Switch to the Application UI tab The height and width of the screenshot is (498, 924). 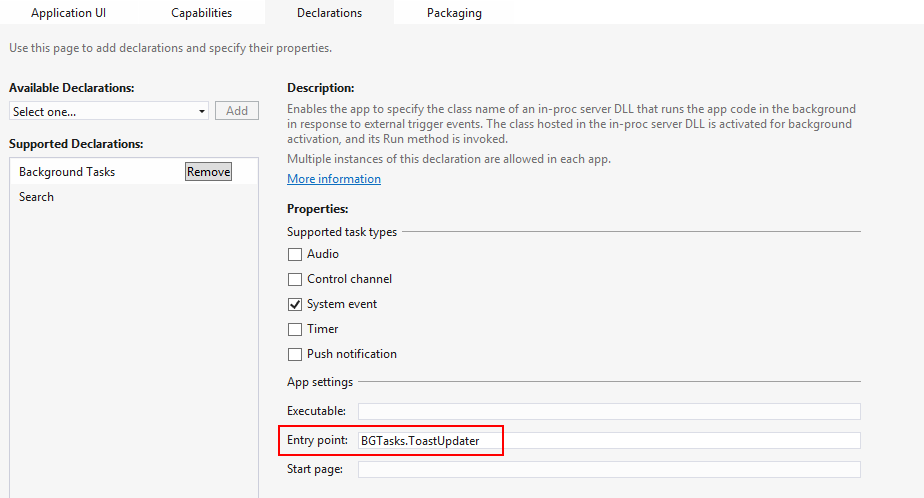pos(68,12)
